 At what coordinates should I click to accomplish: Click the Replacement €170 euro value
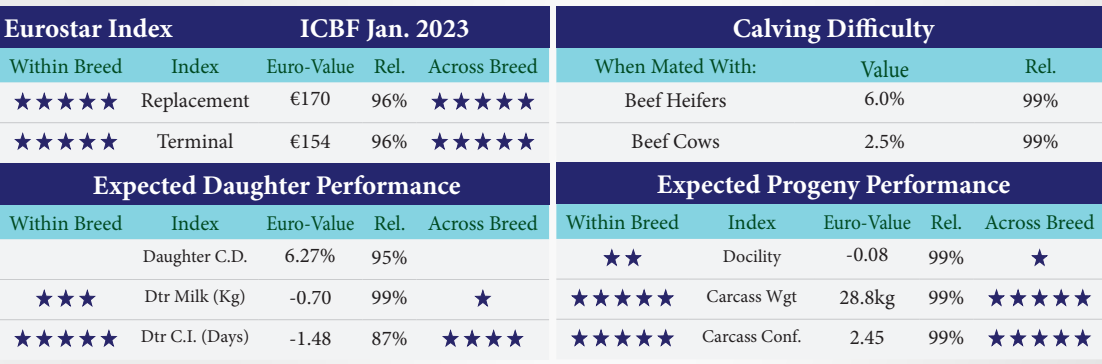click(x=309, y=100)
